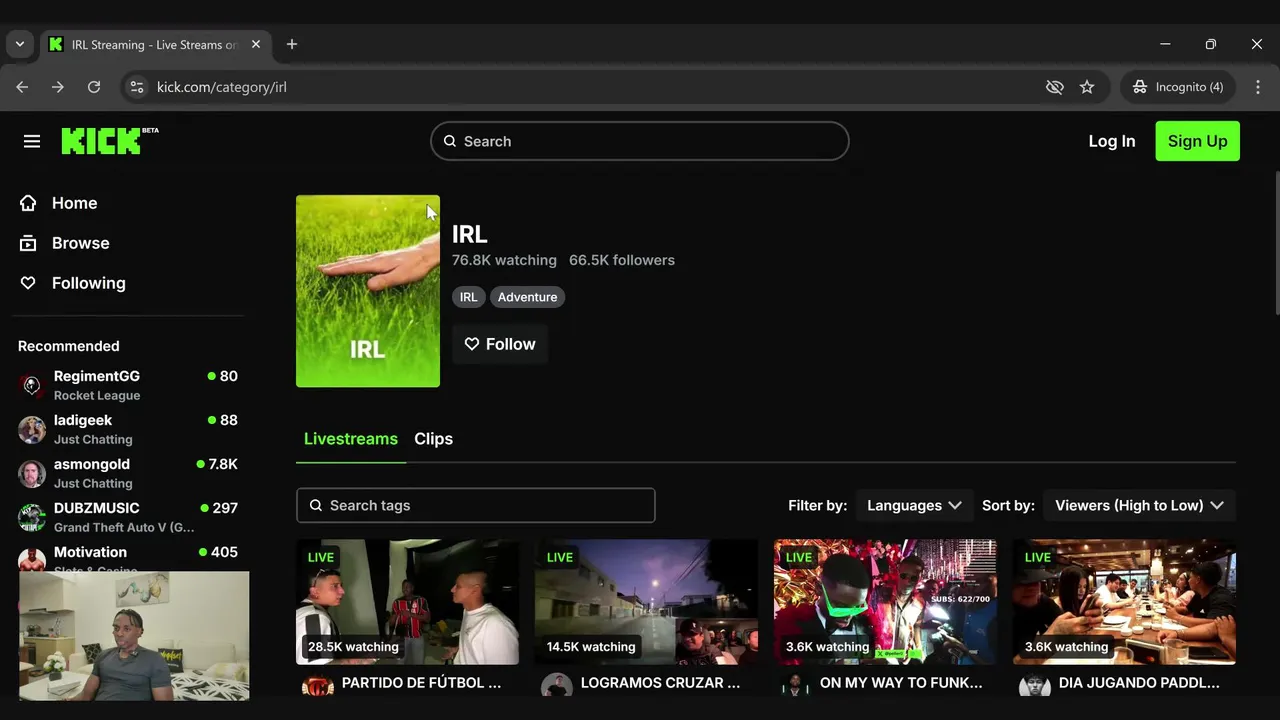
Task: Open ladigeek recommended channel
Action: pos(128,429)
